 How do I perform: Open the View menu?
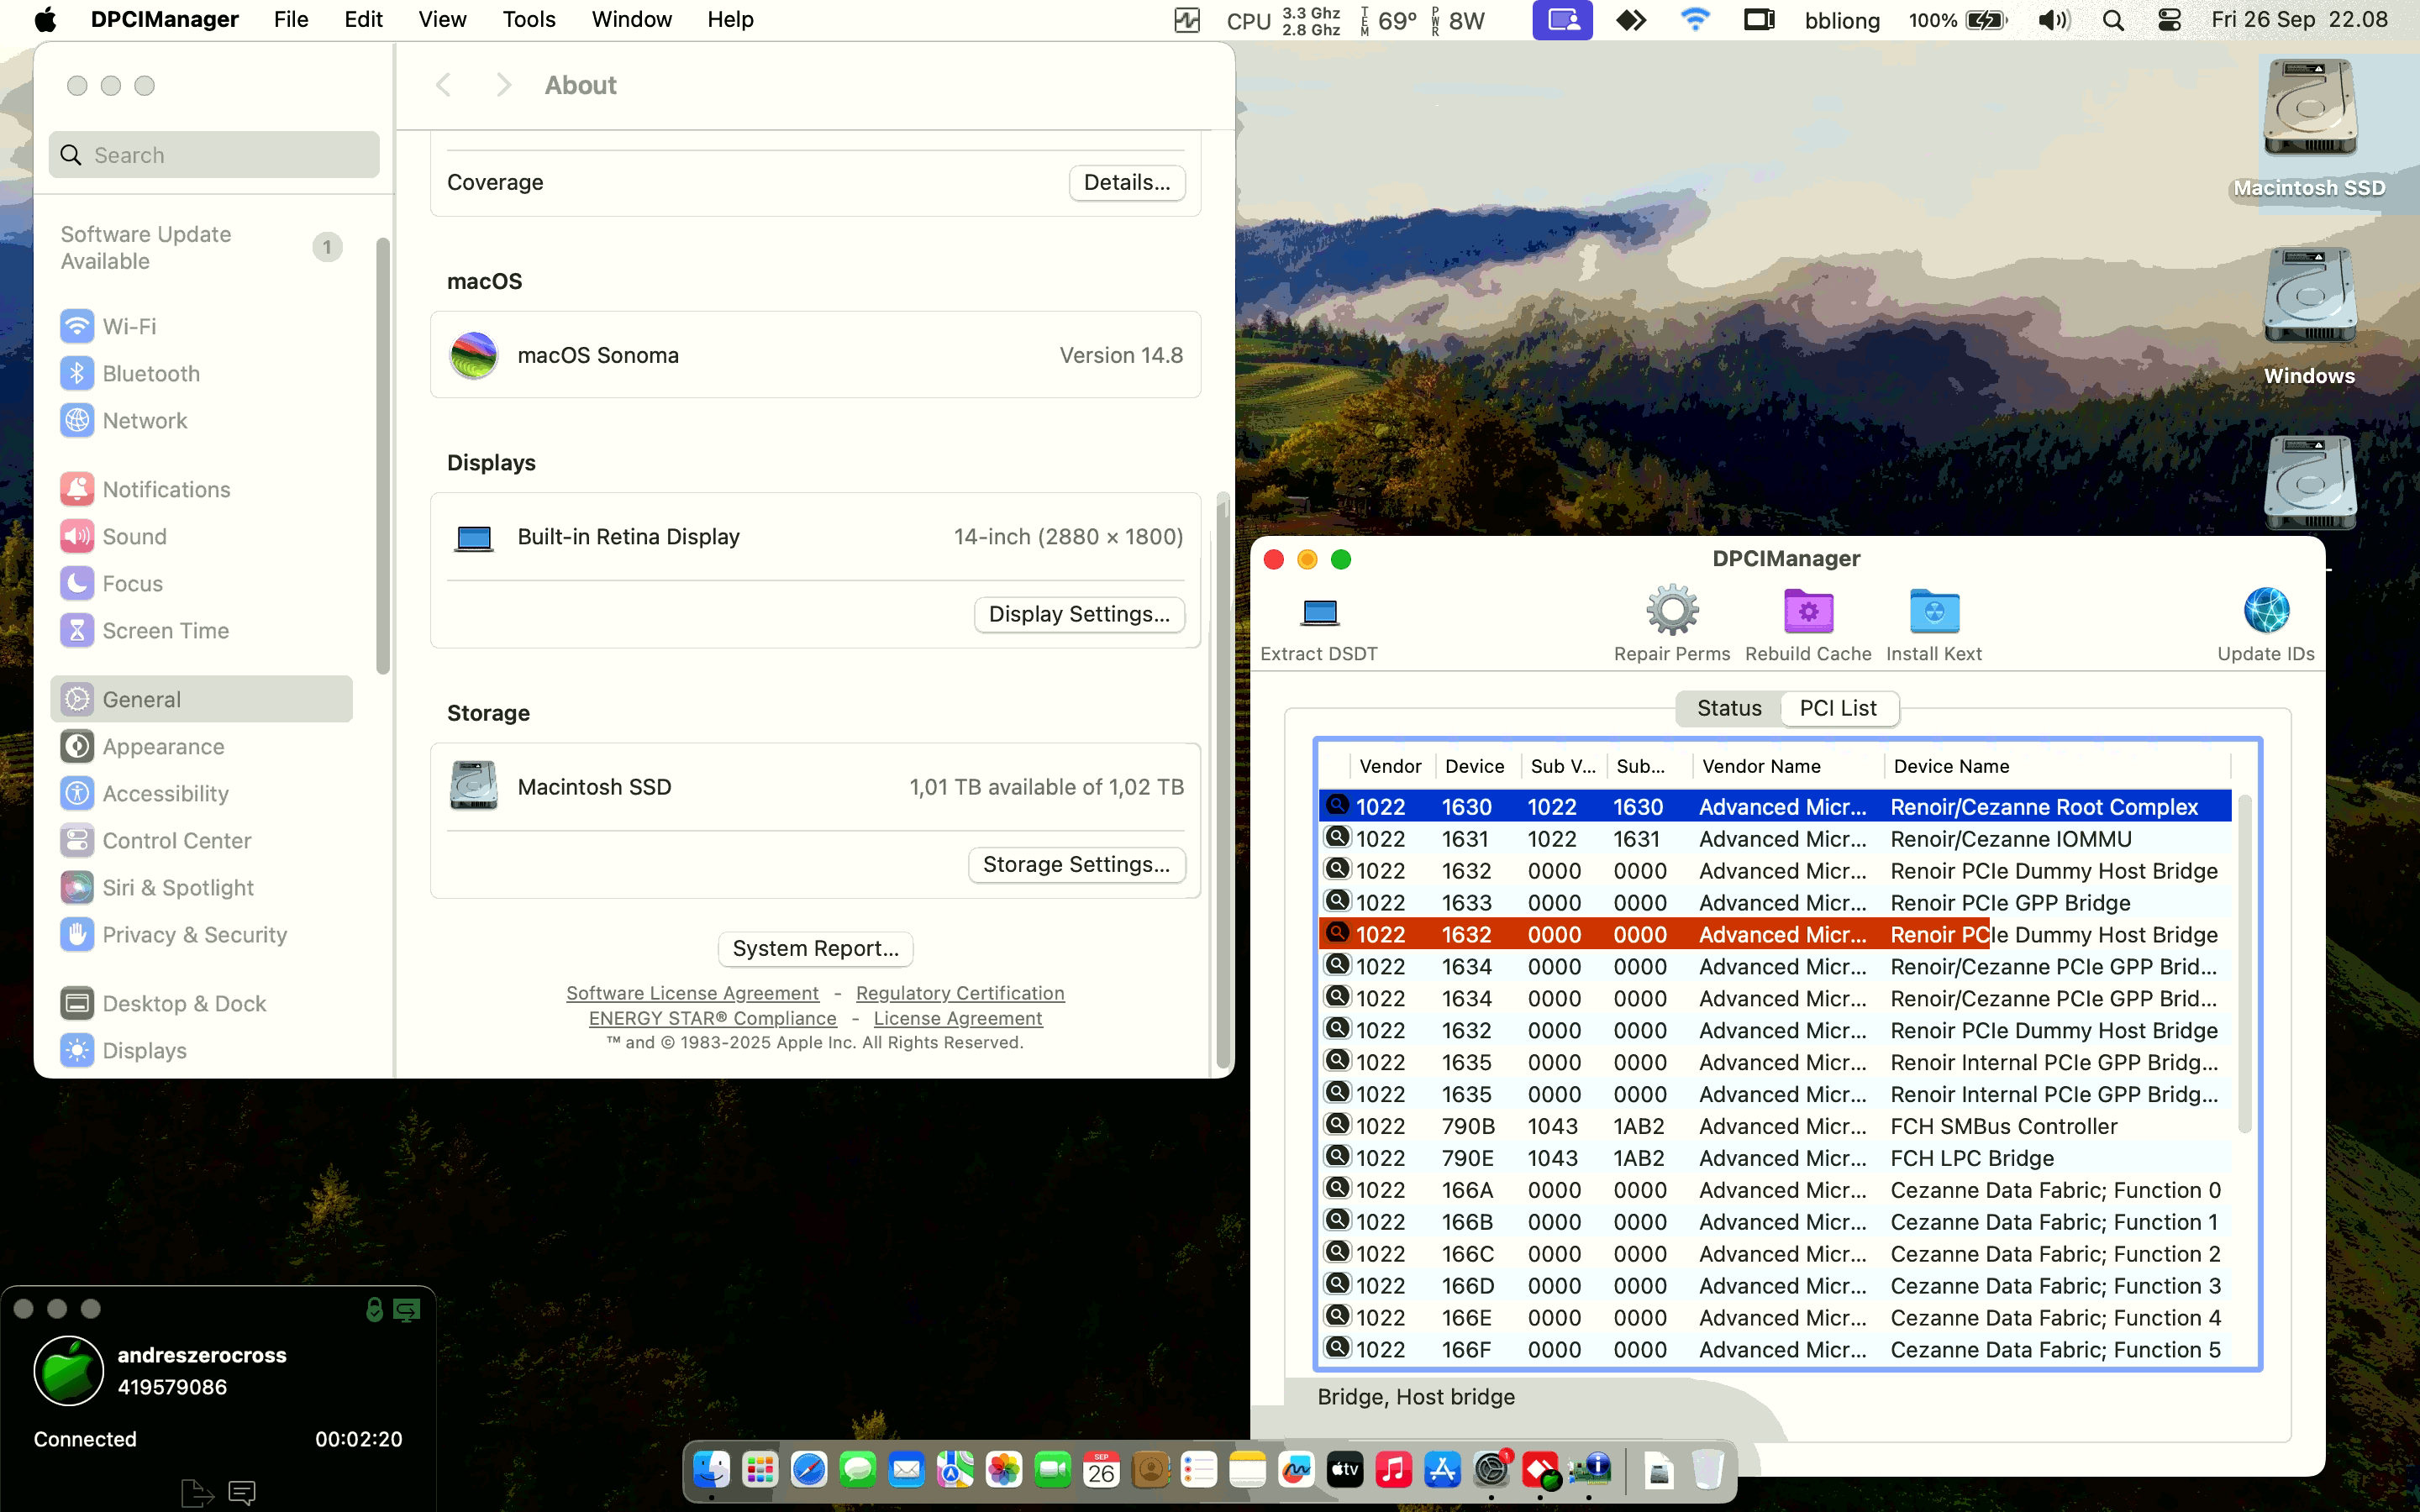click(x=442, y=20)
